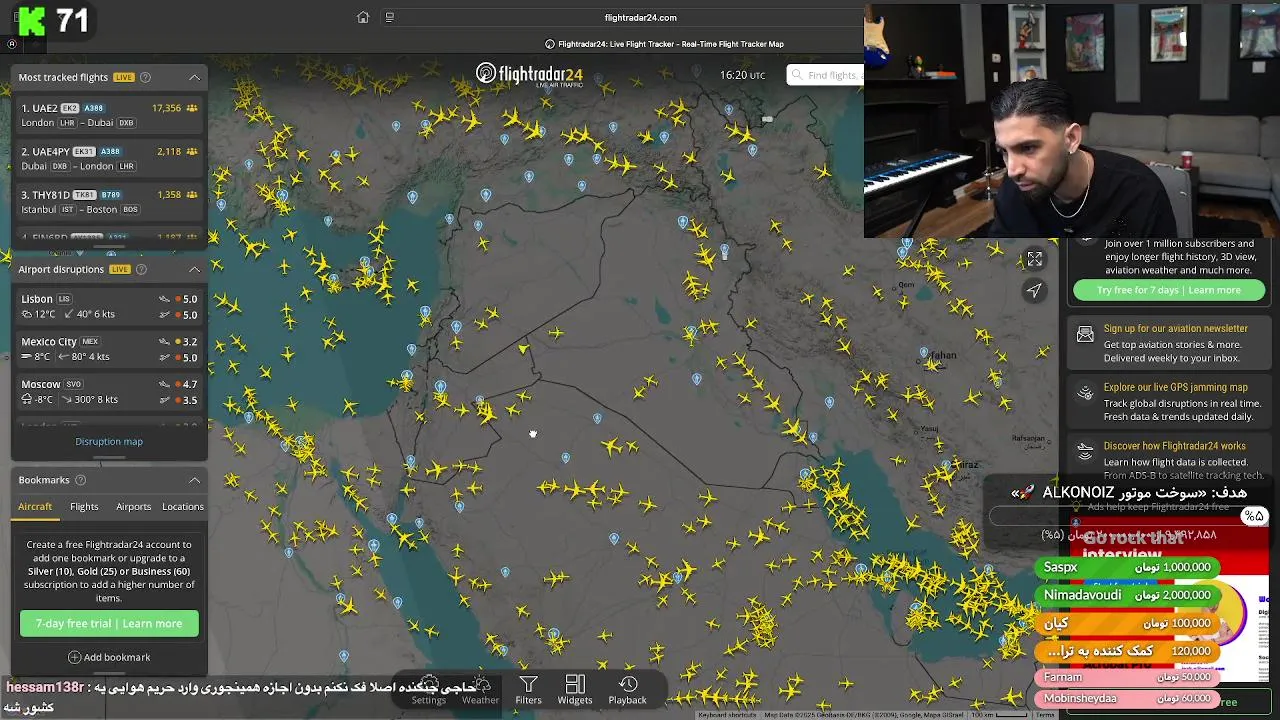Select the UAE2 London – Dubai flight
Viewport: 1280px width, 720px height.
(x=109, y=115)
